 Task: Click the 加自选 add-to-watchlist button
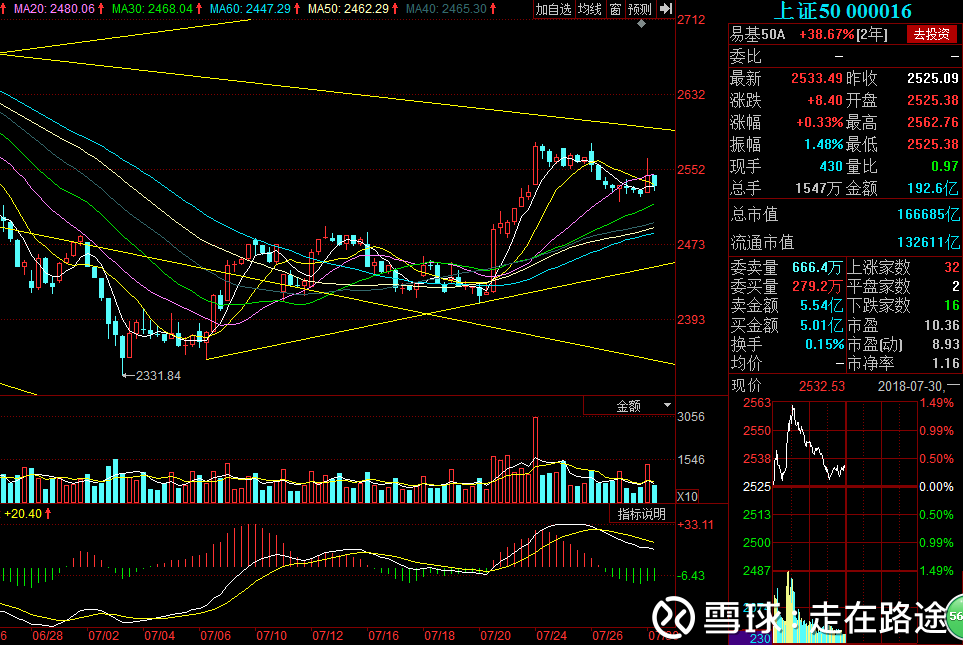553,9
